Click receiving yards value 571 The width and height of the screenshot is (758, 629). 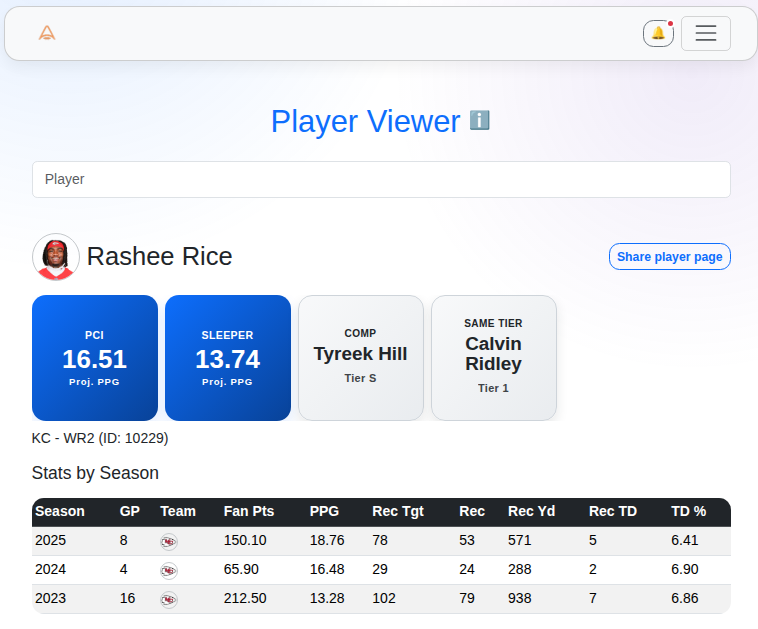click(x=519, y=540)
